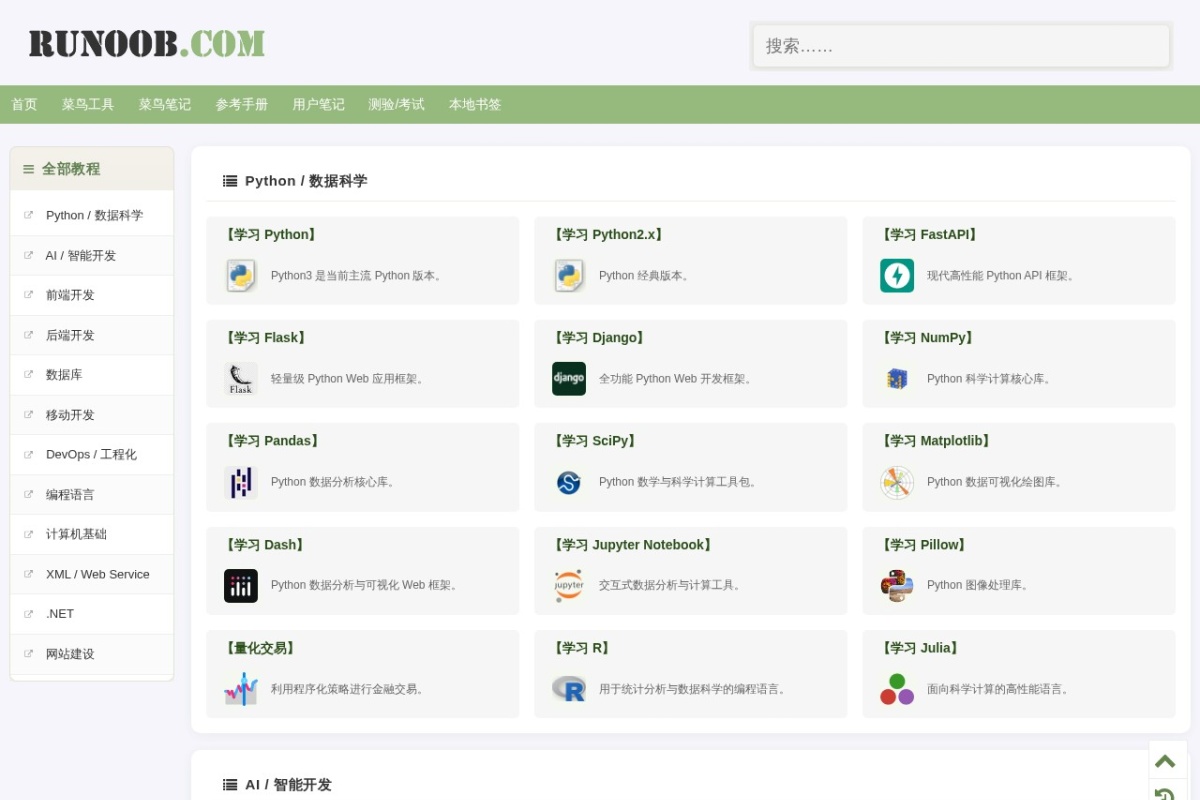Click the SciPy logo icon
1200x800 pixels.
pos(569,483)
